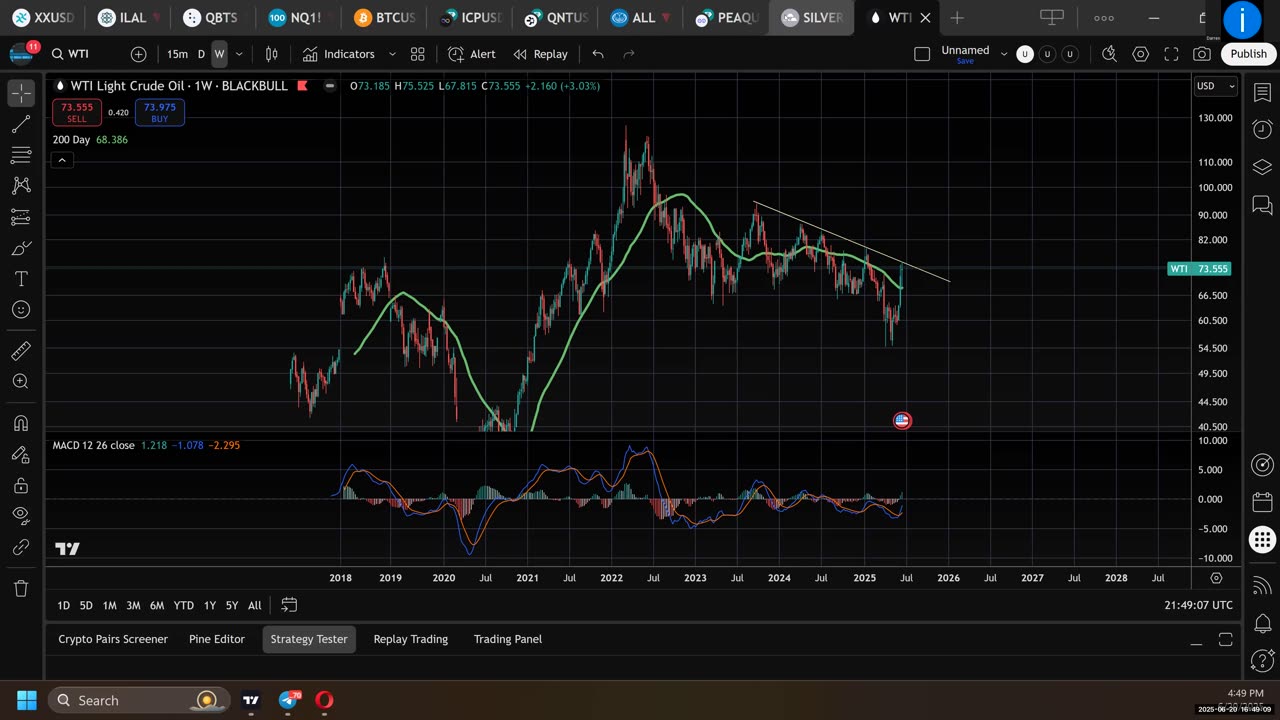1280x720 pixels.
Task: Open the watchlist panel icon
Action: pos(1262,92)
